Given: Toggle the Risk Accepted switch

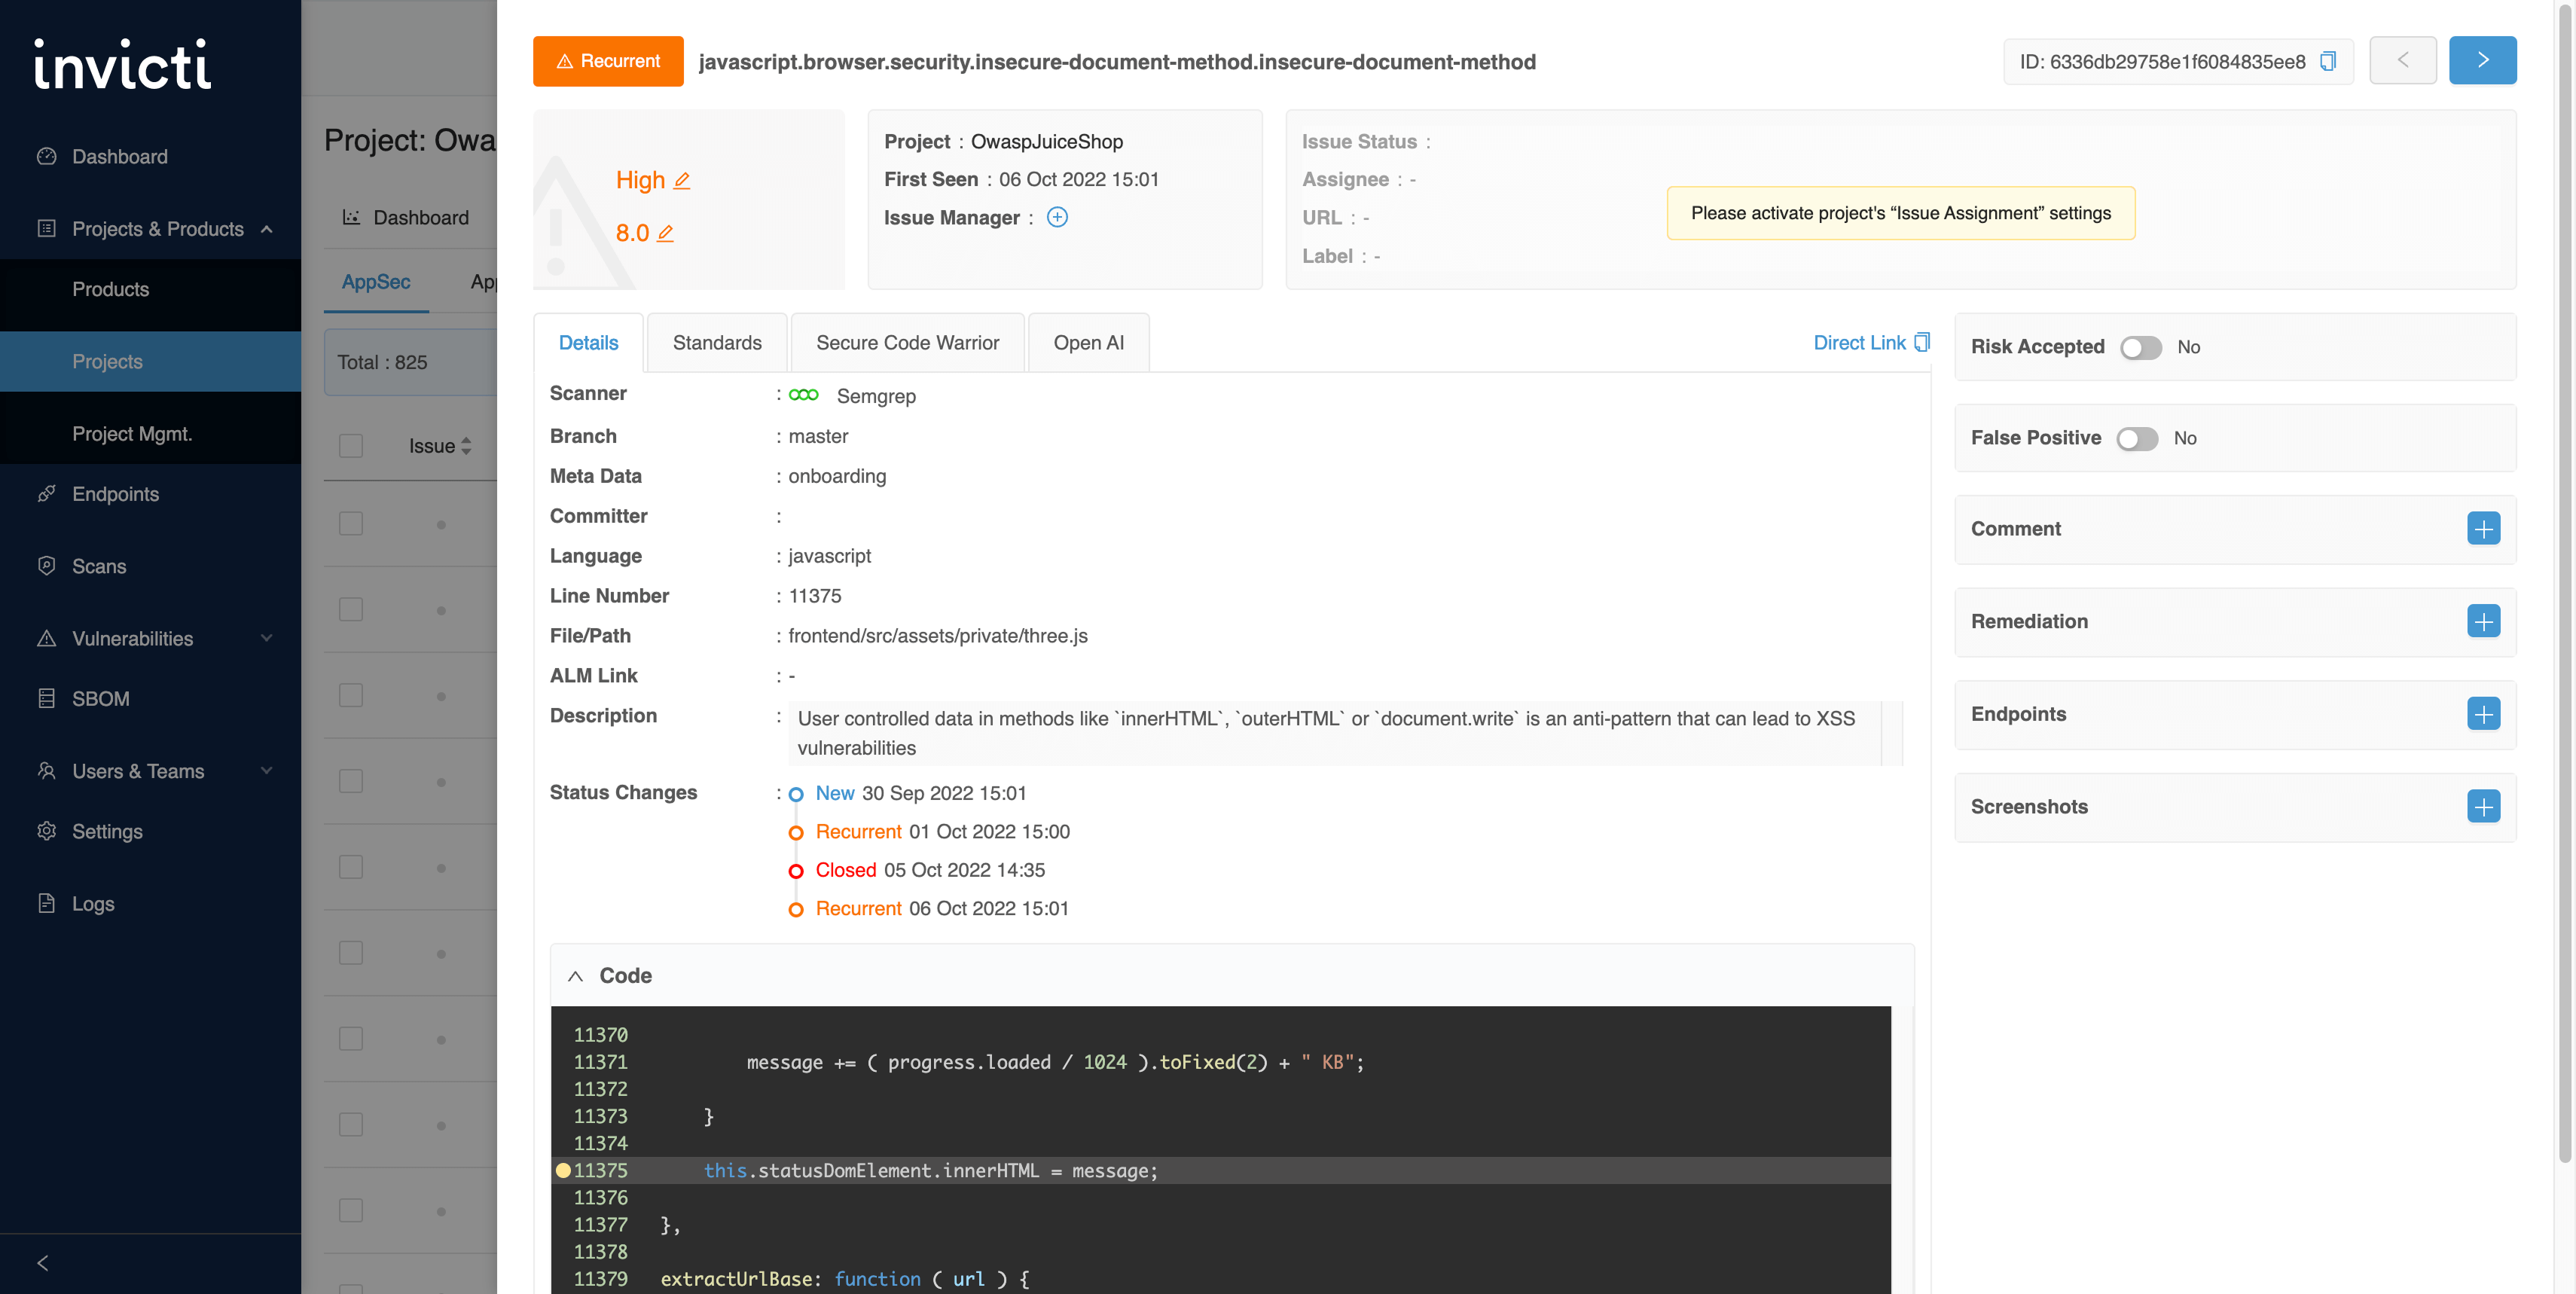Looking at the screenshot, I should point(2140,347).
